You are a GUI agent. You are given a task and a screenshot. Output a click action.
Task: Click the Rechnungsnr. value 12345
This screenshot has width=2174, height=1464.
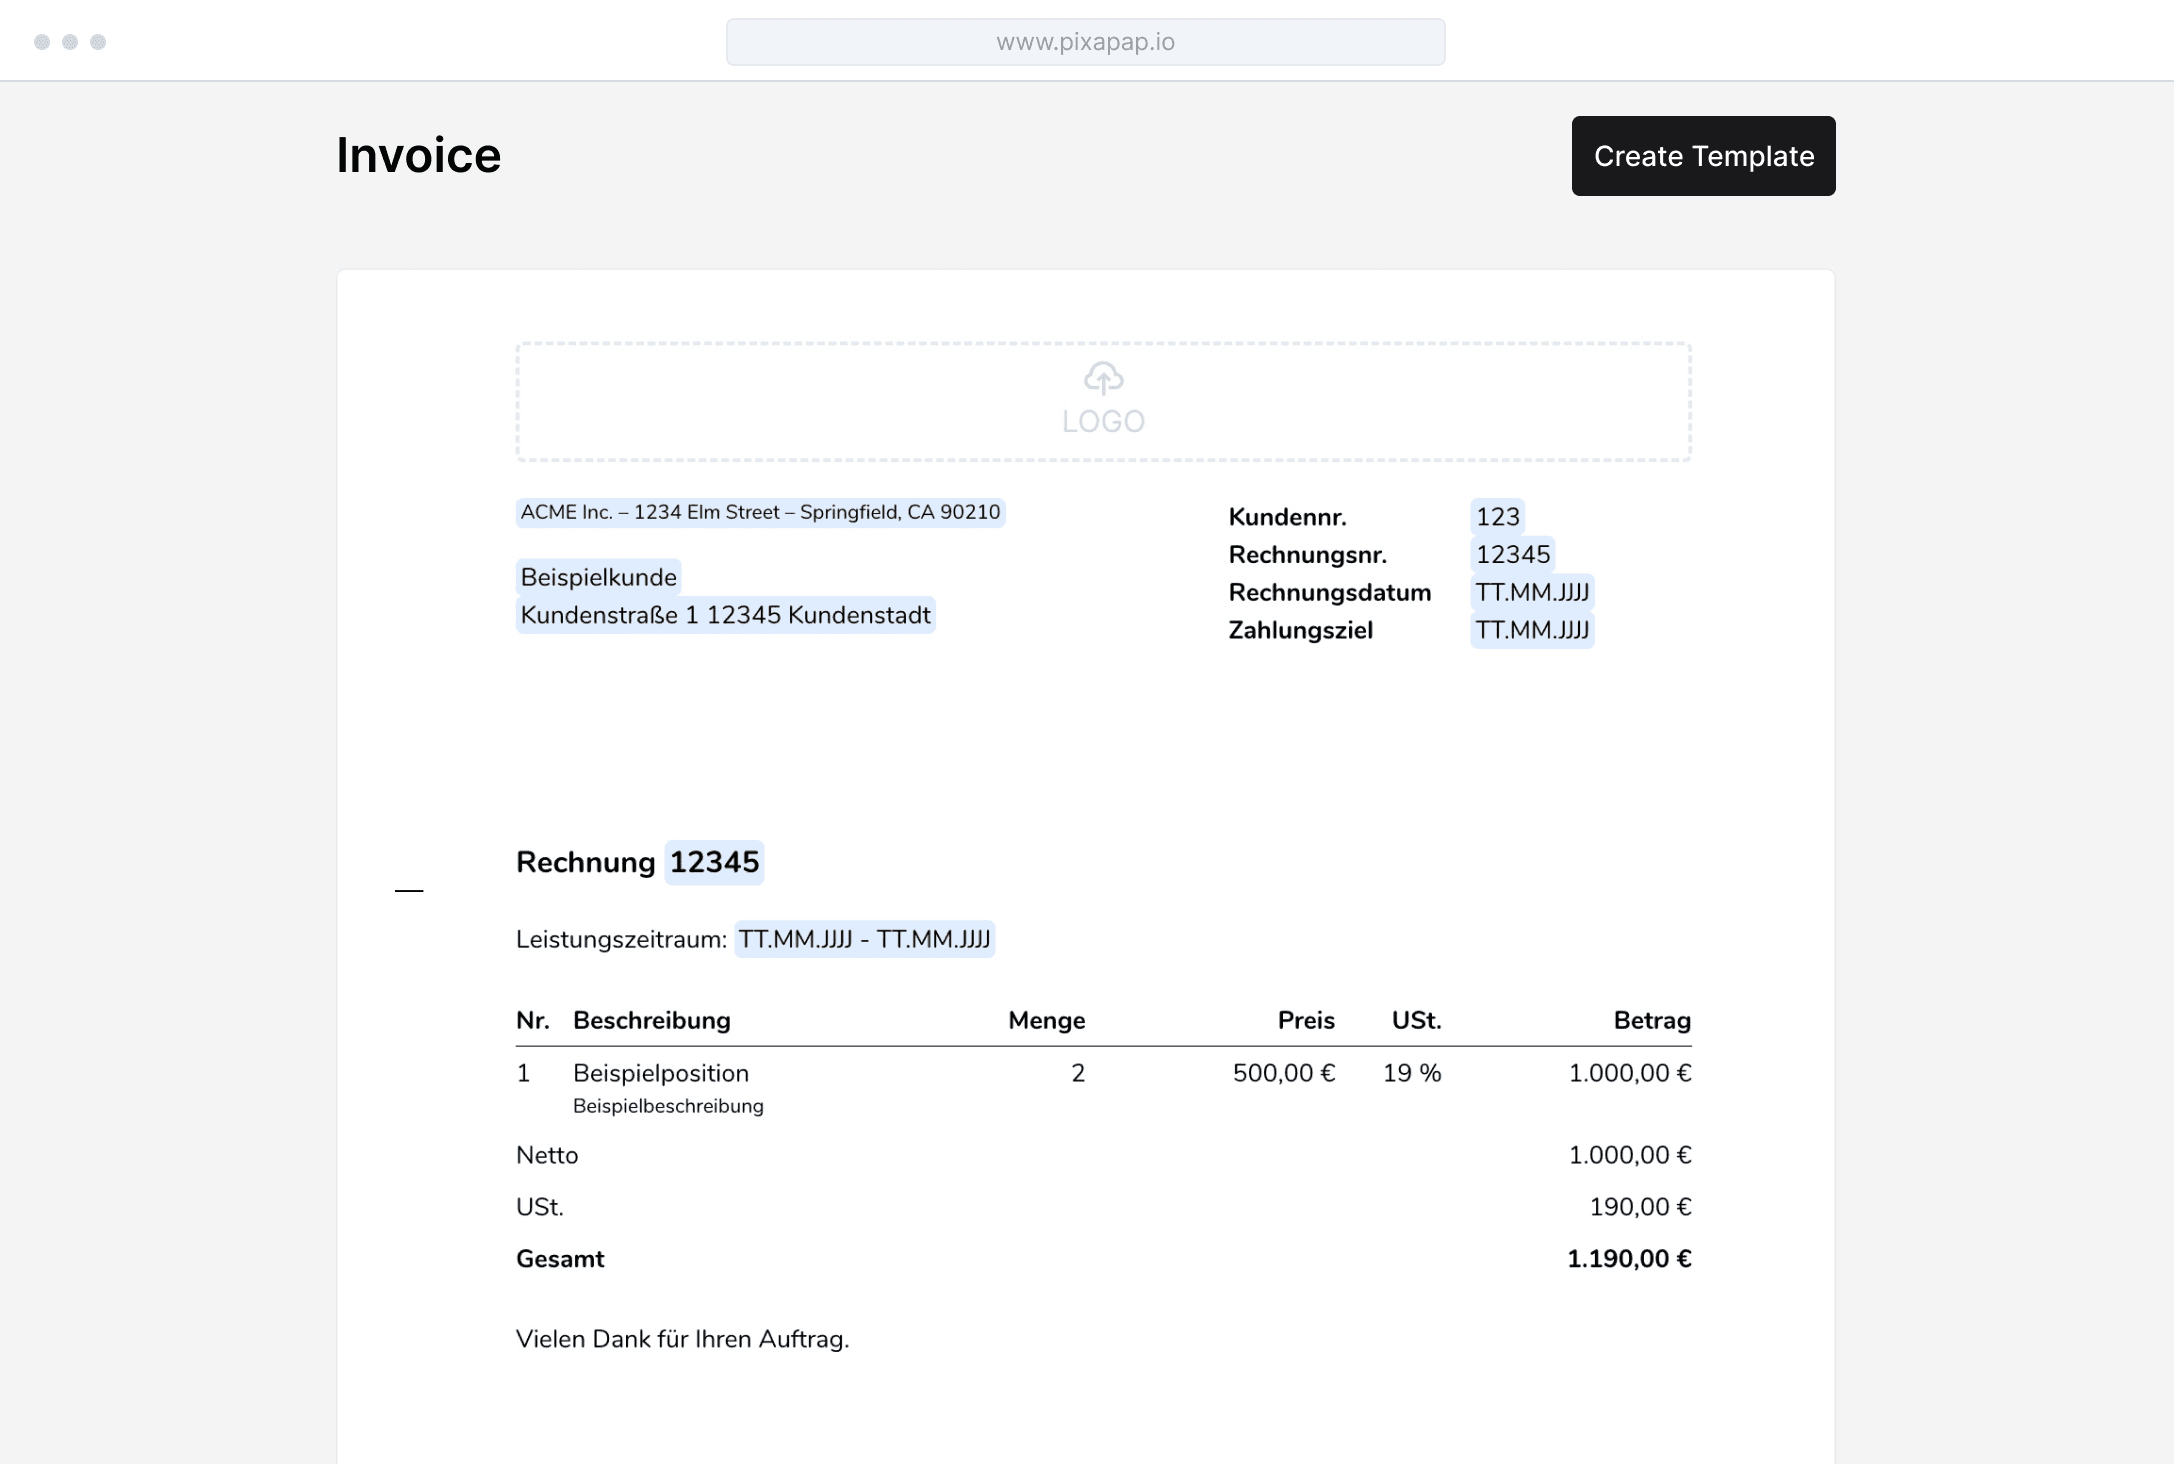(1512, 555)
